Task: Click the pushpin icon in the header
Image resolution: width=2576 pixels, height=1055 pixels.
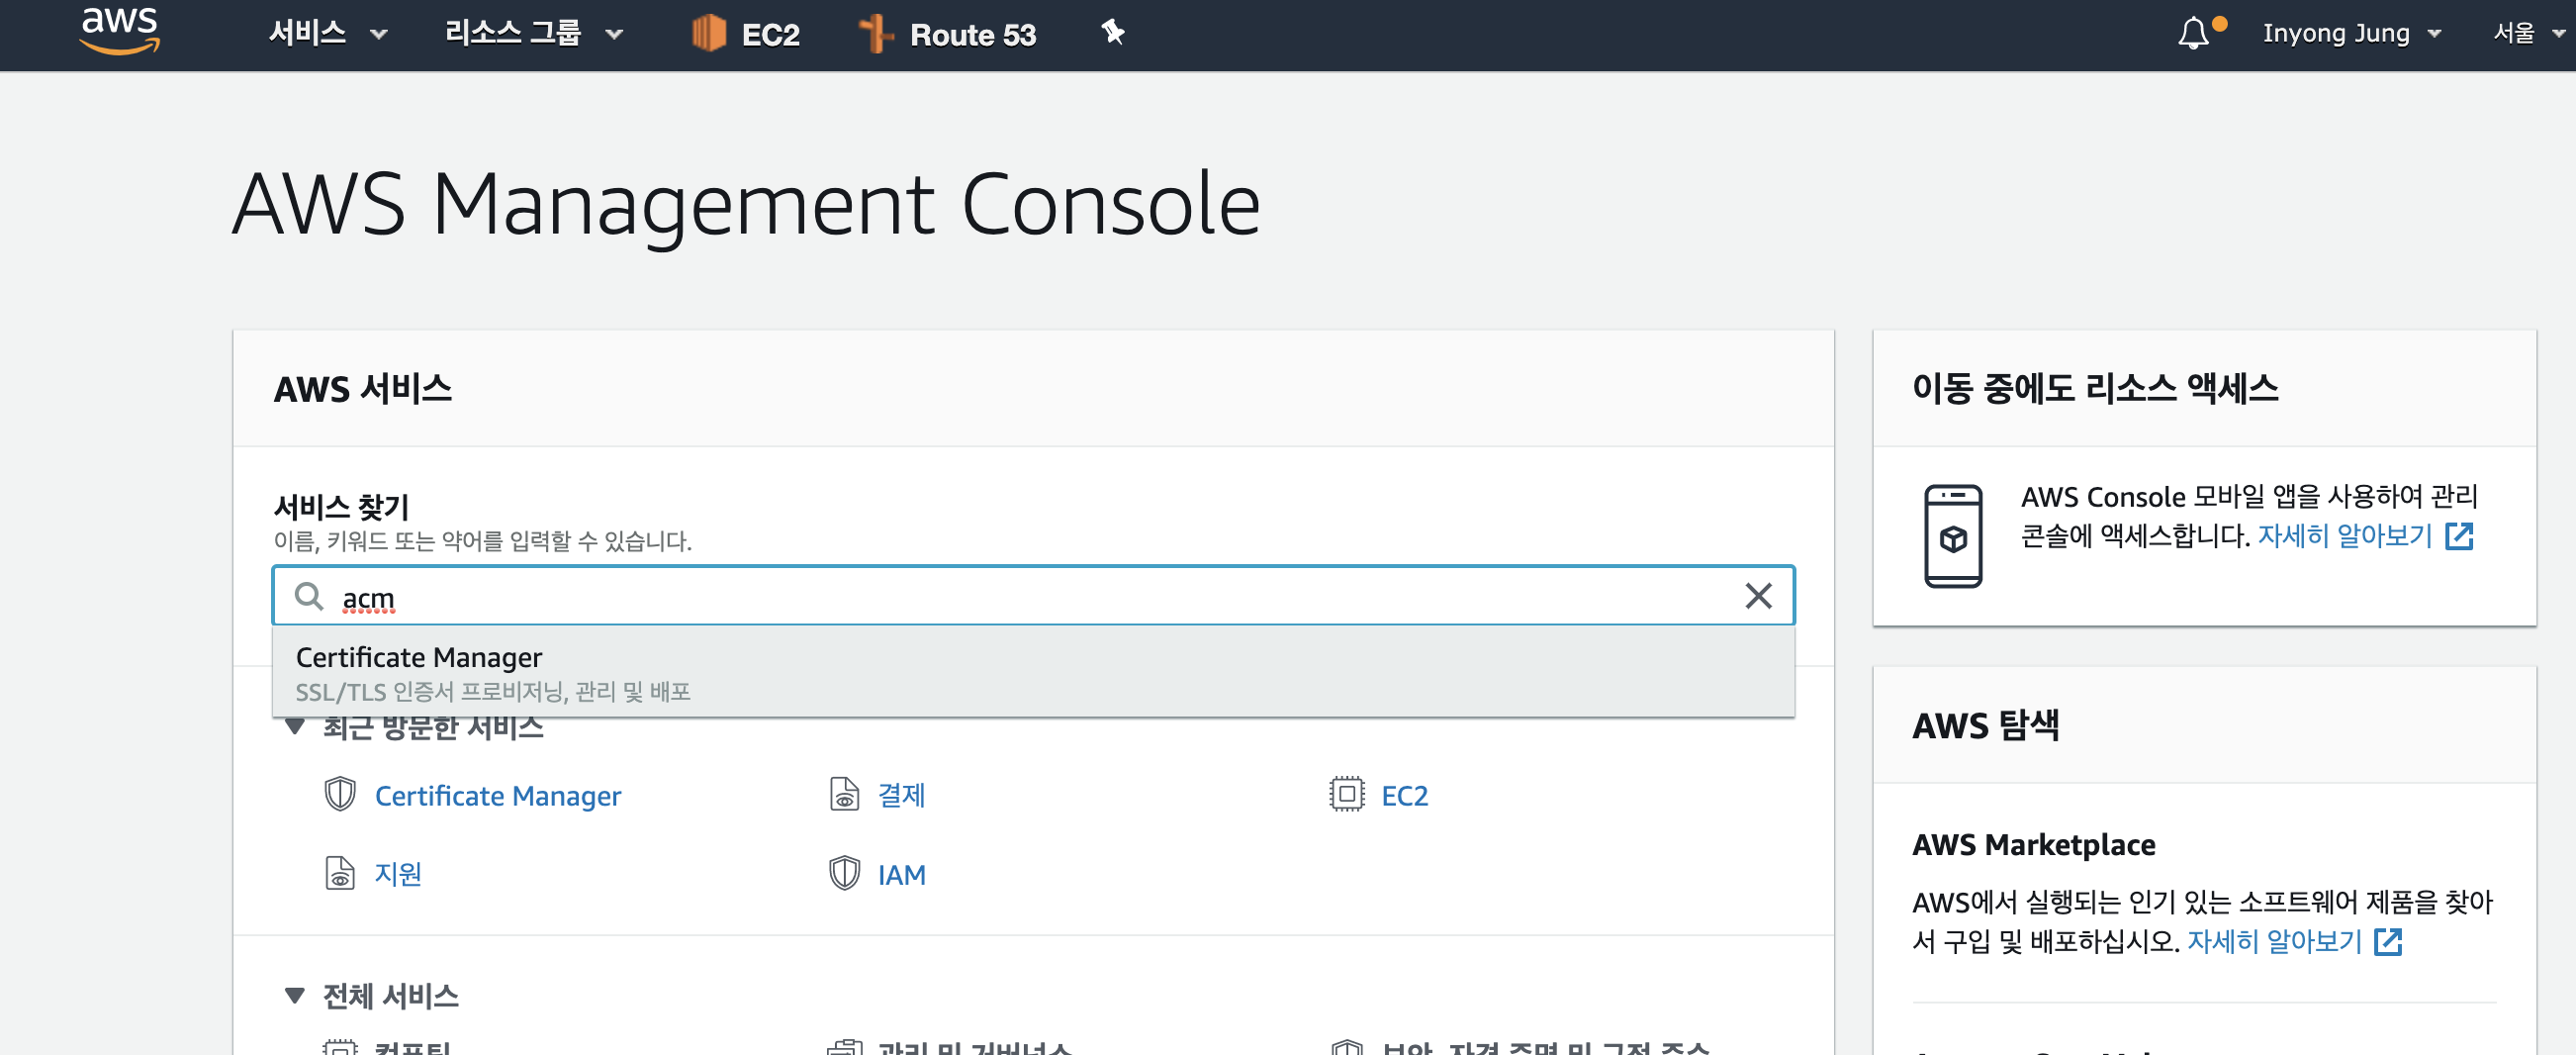Action: (1113, 33)
